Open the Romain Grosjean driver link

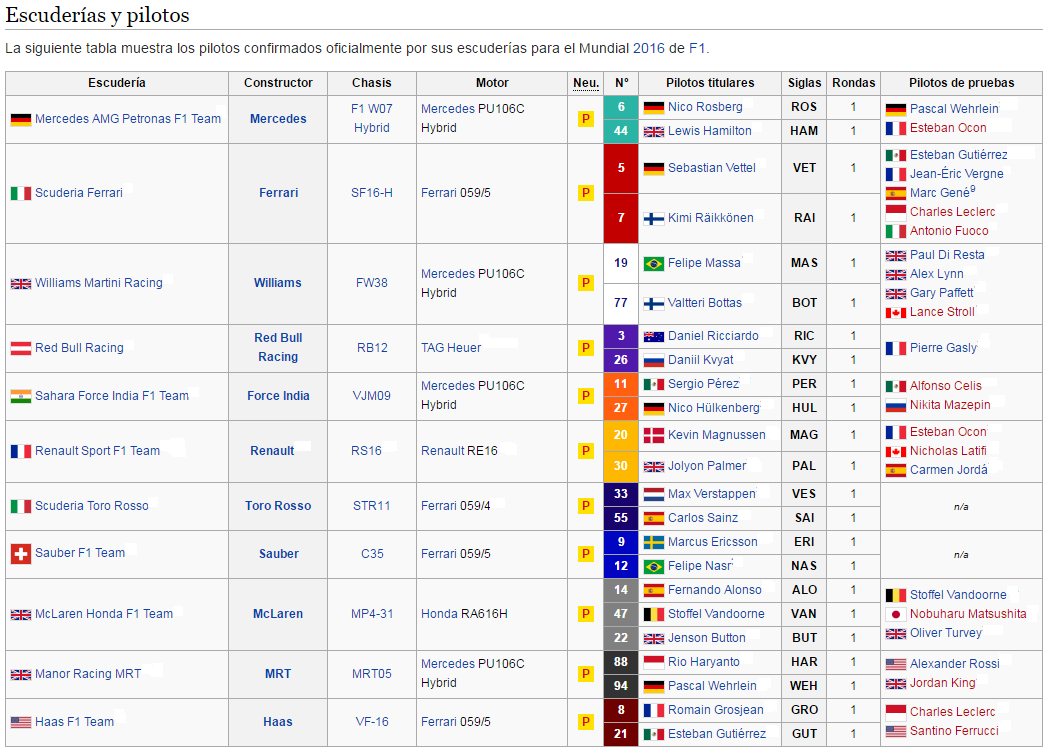click(x=715, y=710)
